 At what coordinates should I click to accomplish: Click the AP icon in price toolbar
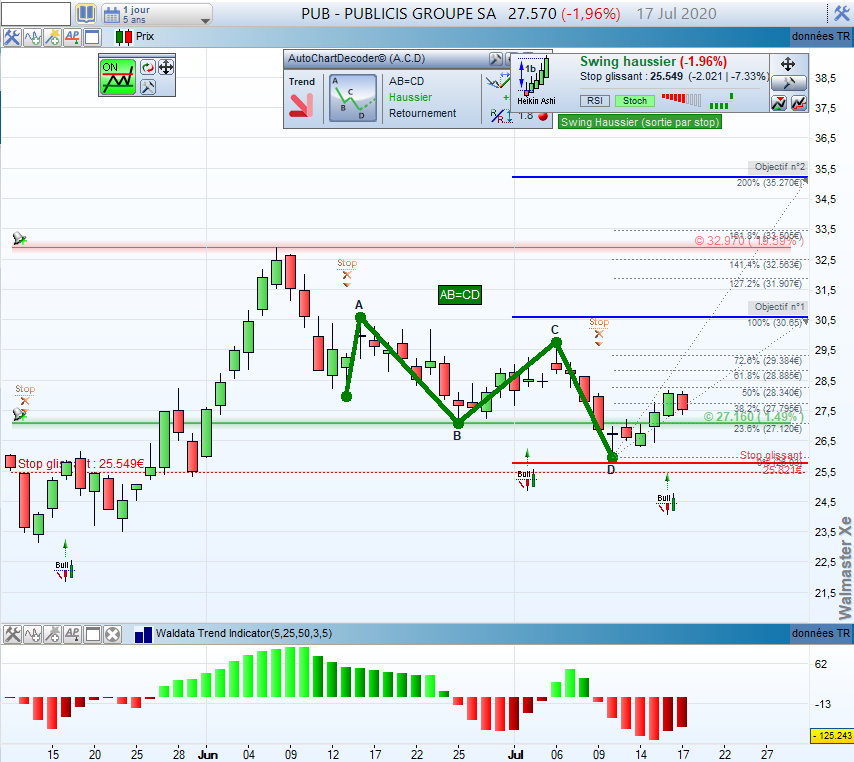pos(72,37)
